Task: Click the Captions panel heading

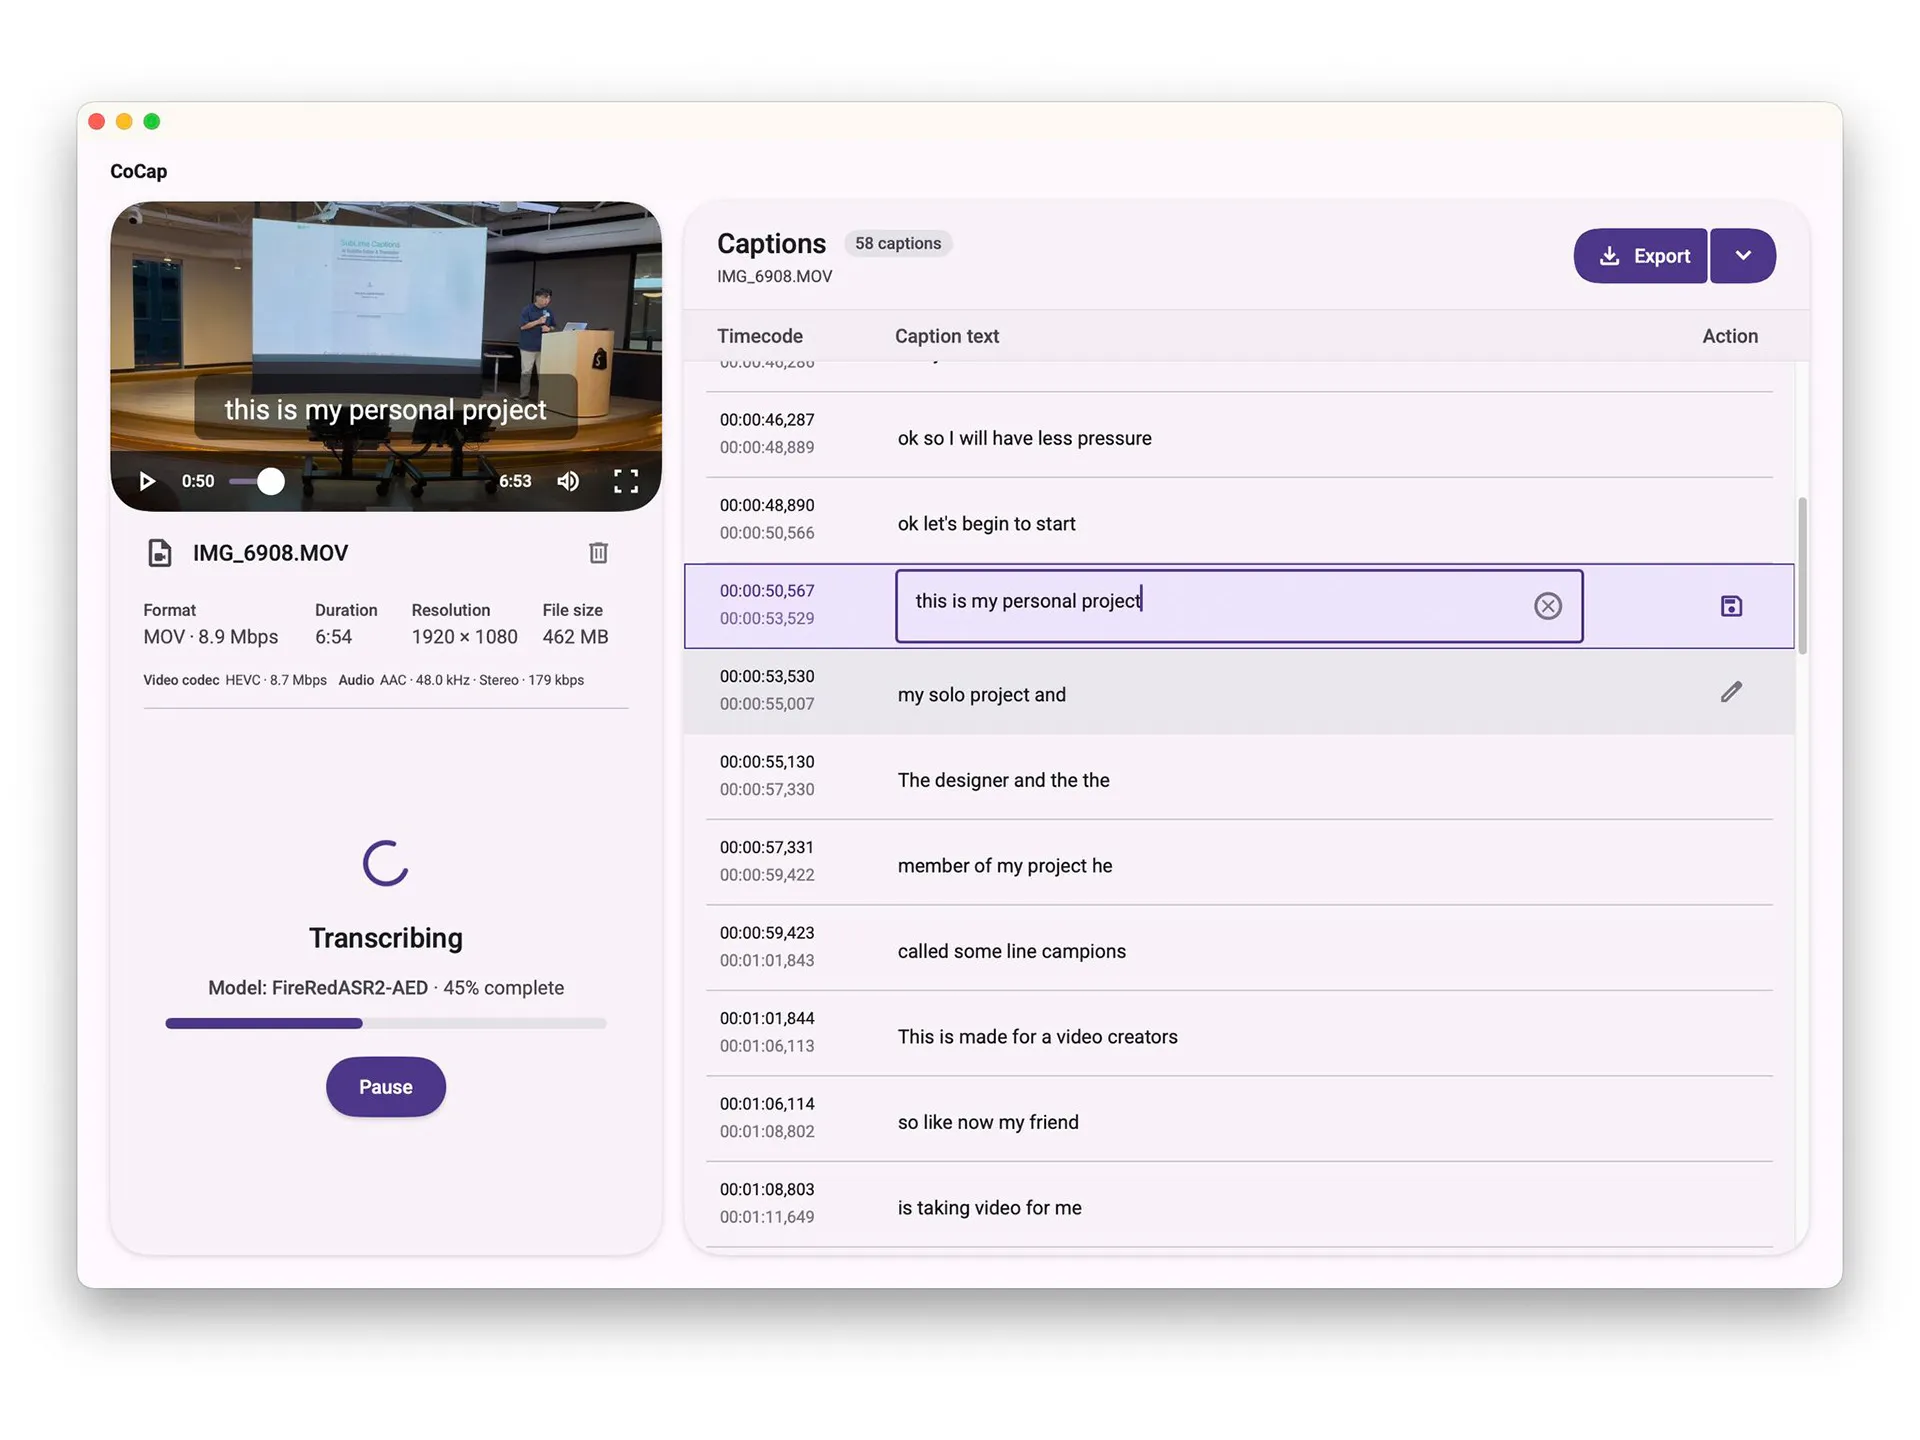Action: coord(771,244)
